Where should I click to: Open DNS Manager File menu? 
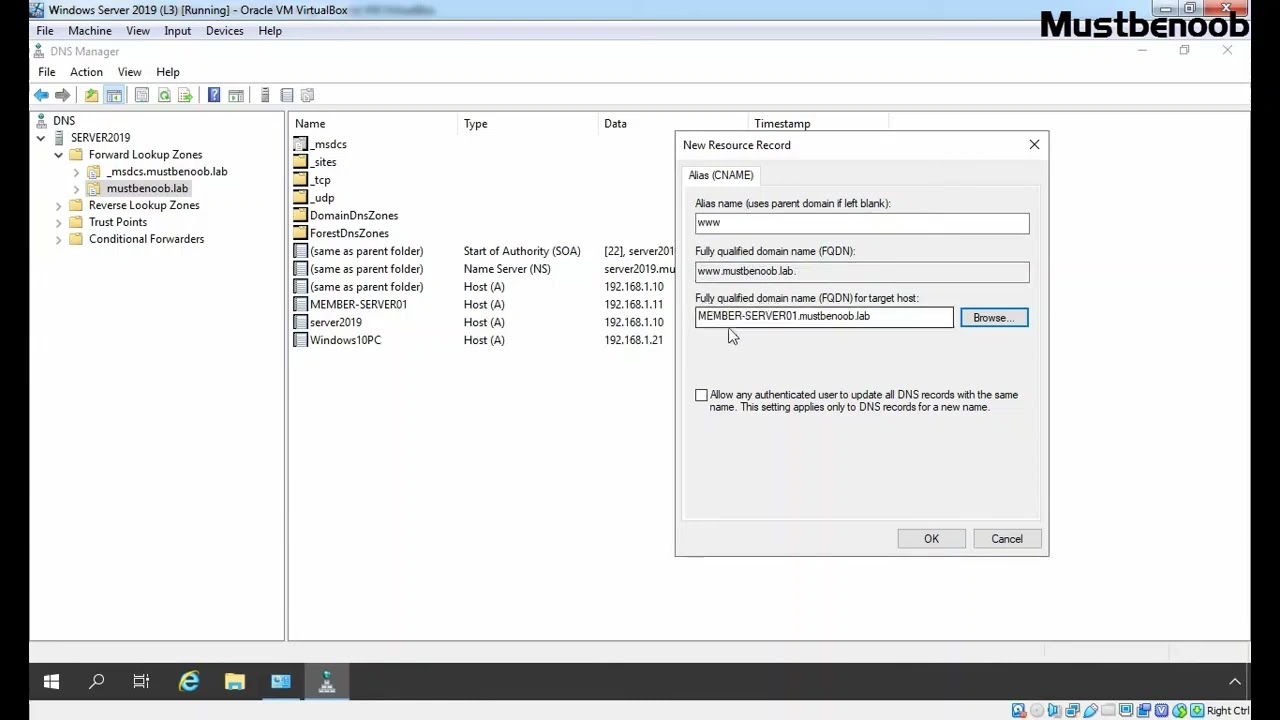pyautogui.click(x=47, y=72)
